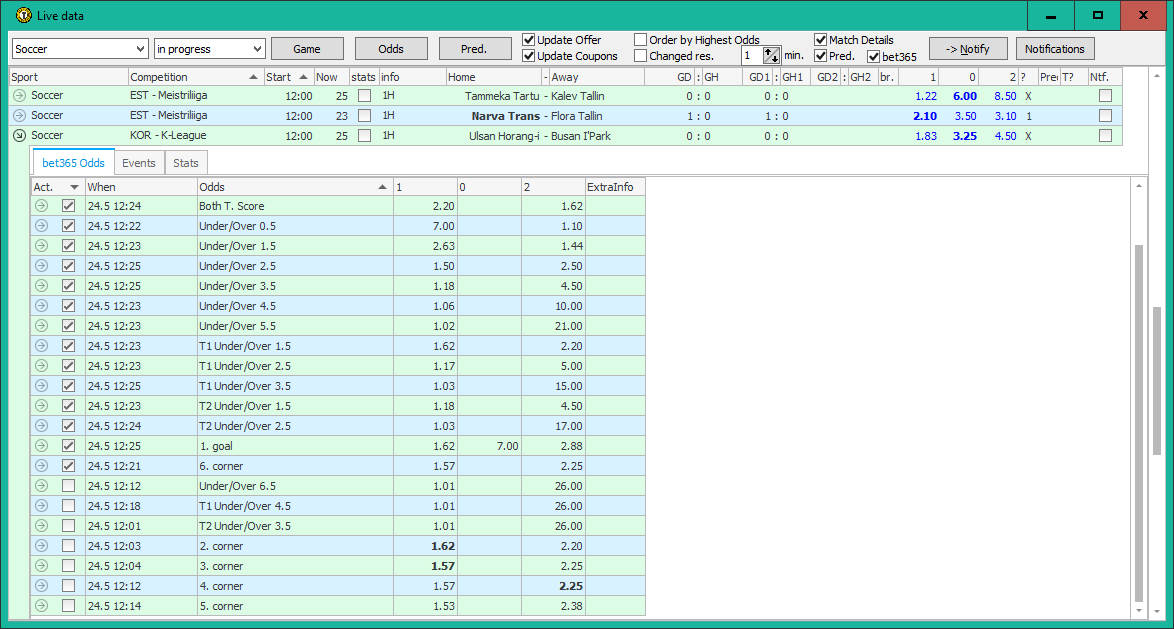Click the arrow icon on the 6. corner row
The width and height of the screenshot is (1174, 629).
point(40,466)
